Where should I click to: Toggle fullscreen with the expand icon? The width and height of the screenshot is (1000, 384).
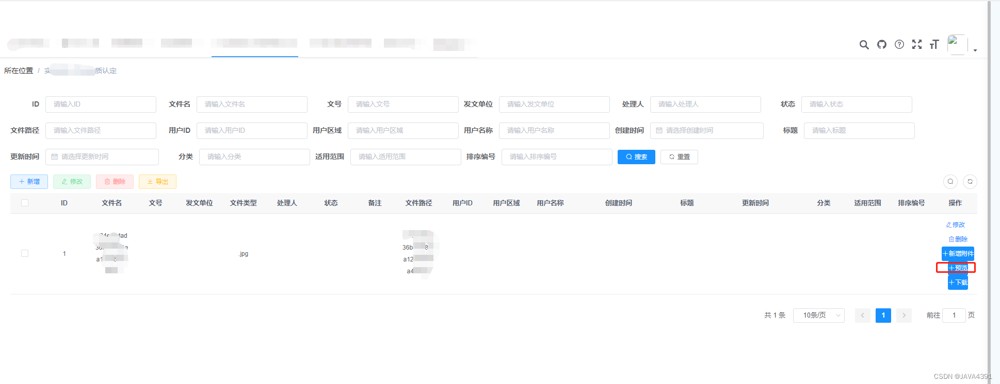pos(917,45)
